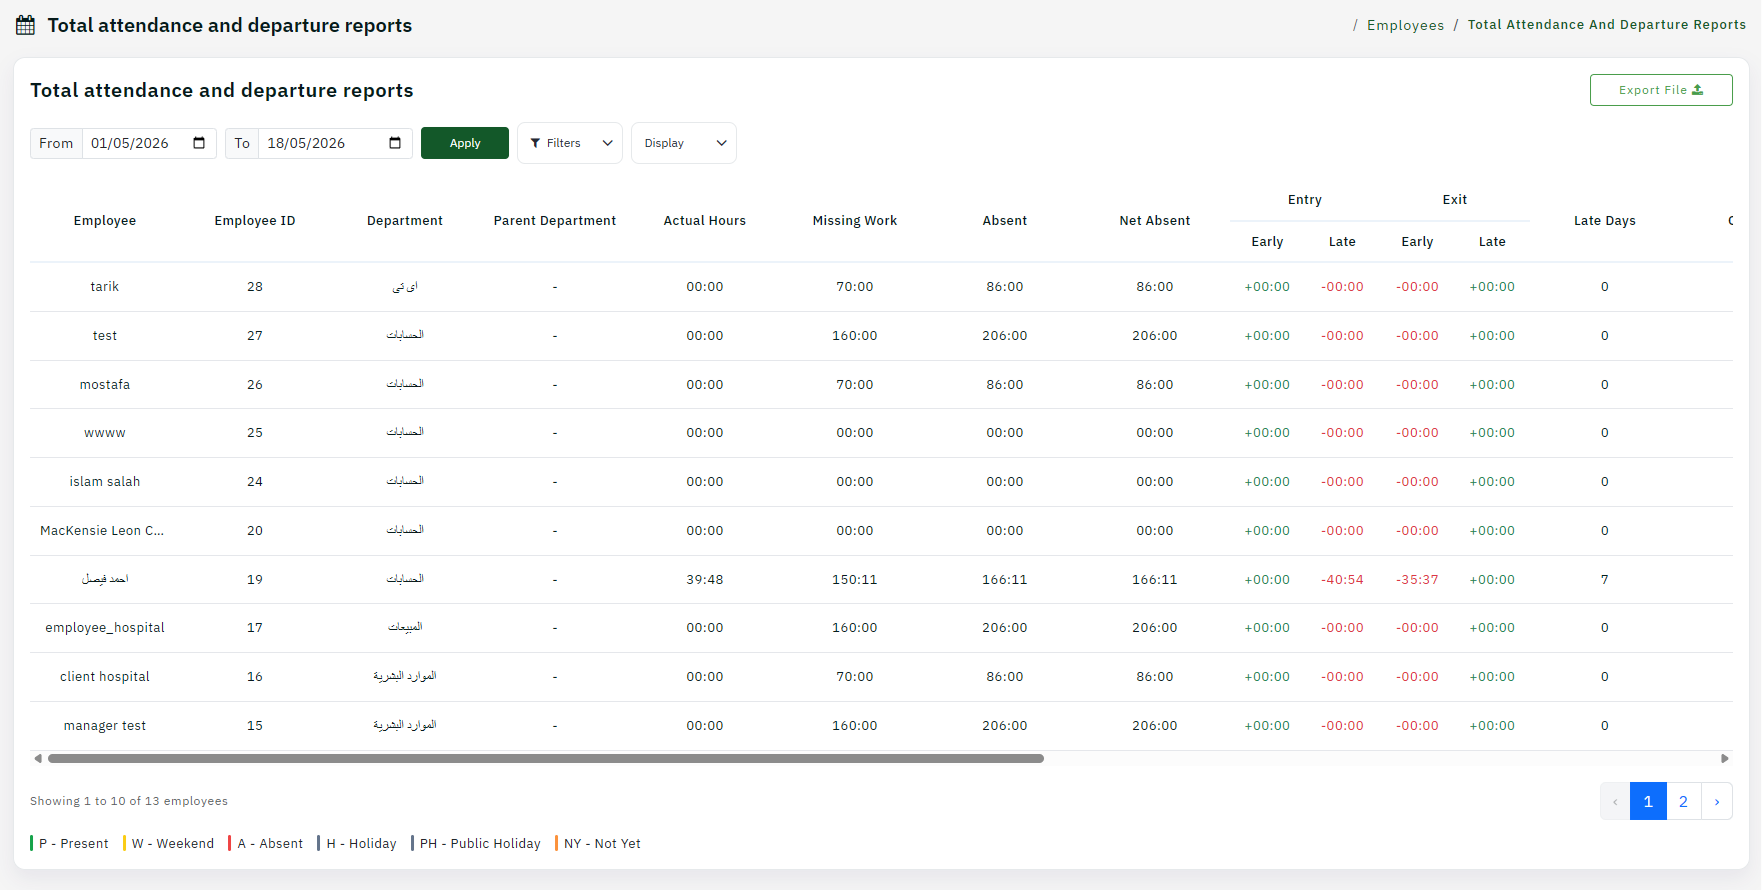Click the W - Weekend legend item
The height and width of the screenshot is (890, 1762).
[x=169, y=844]
